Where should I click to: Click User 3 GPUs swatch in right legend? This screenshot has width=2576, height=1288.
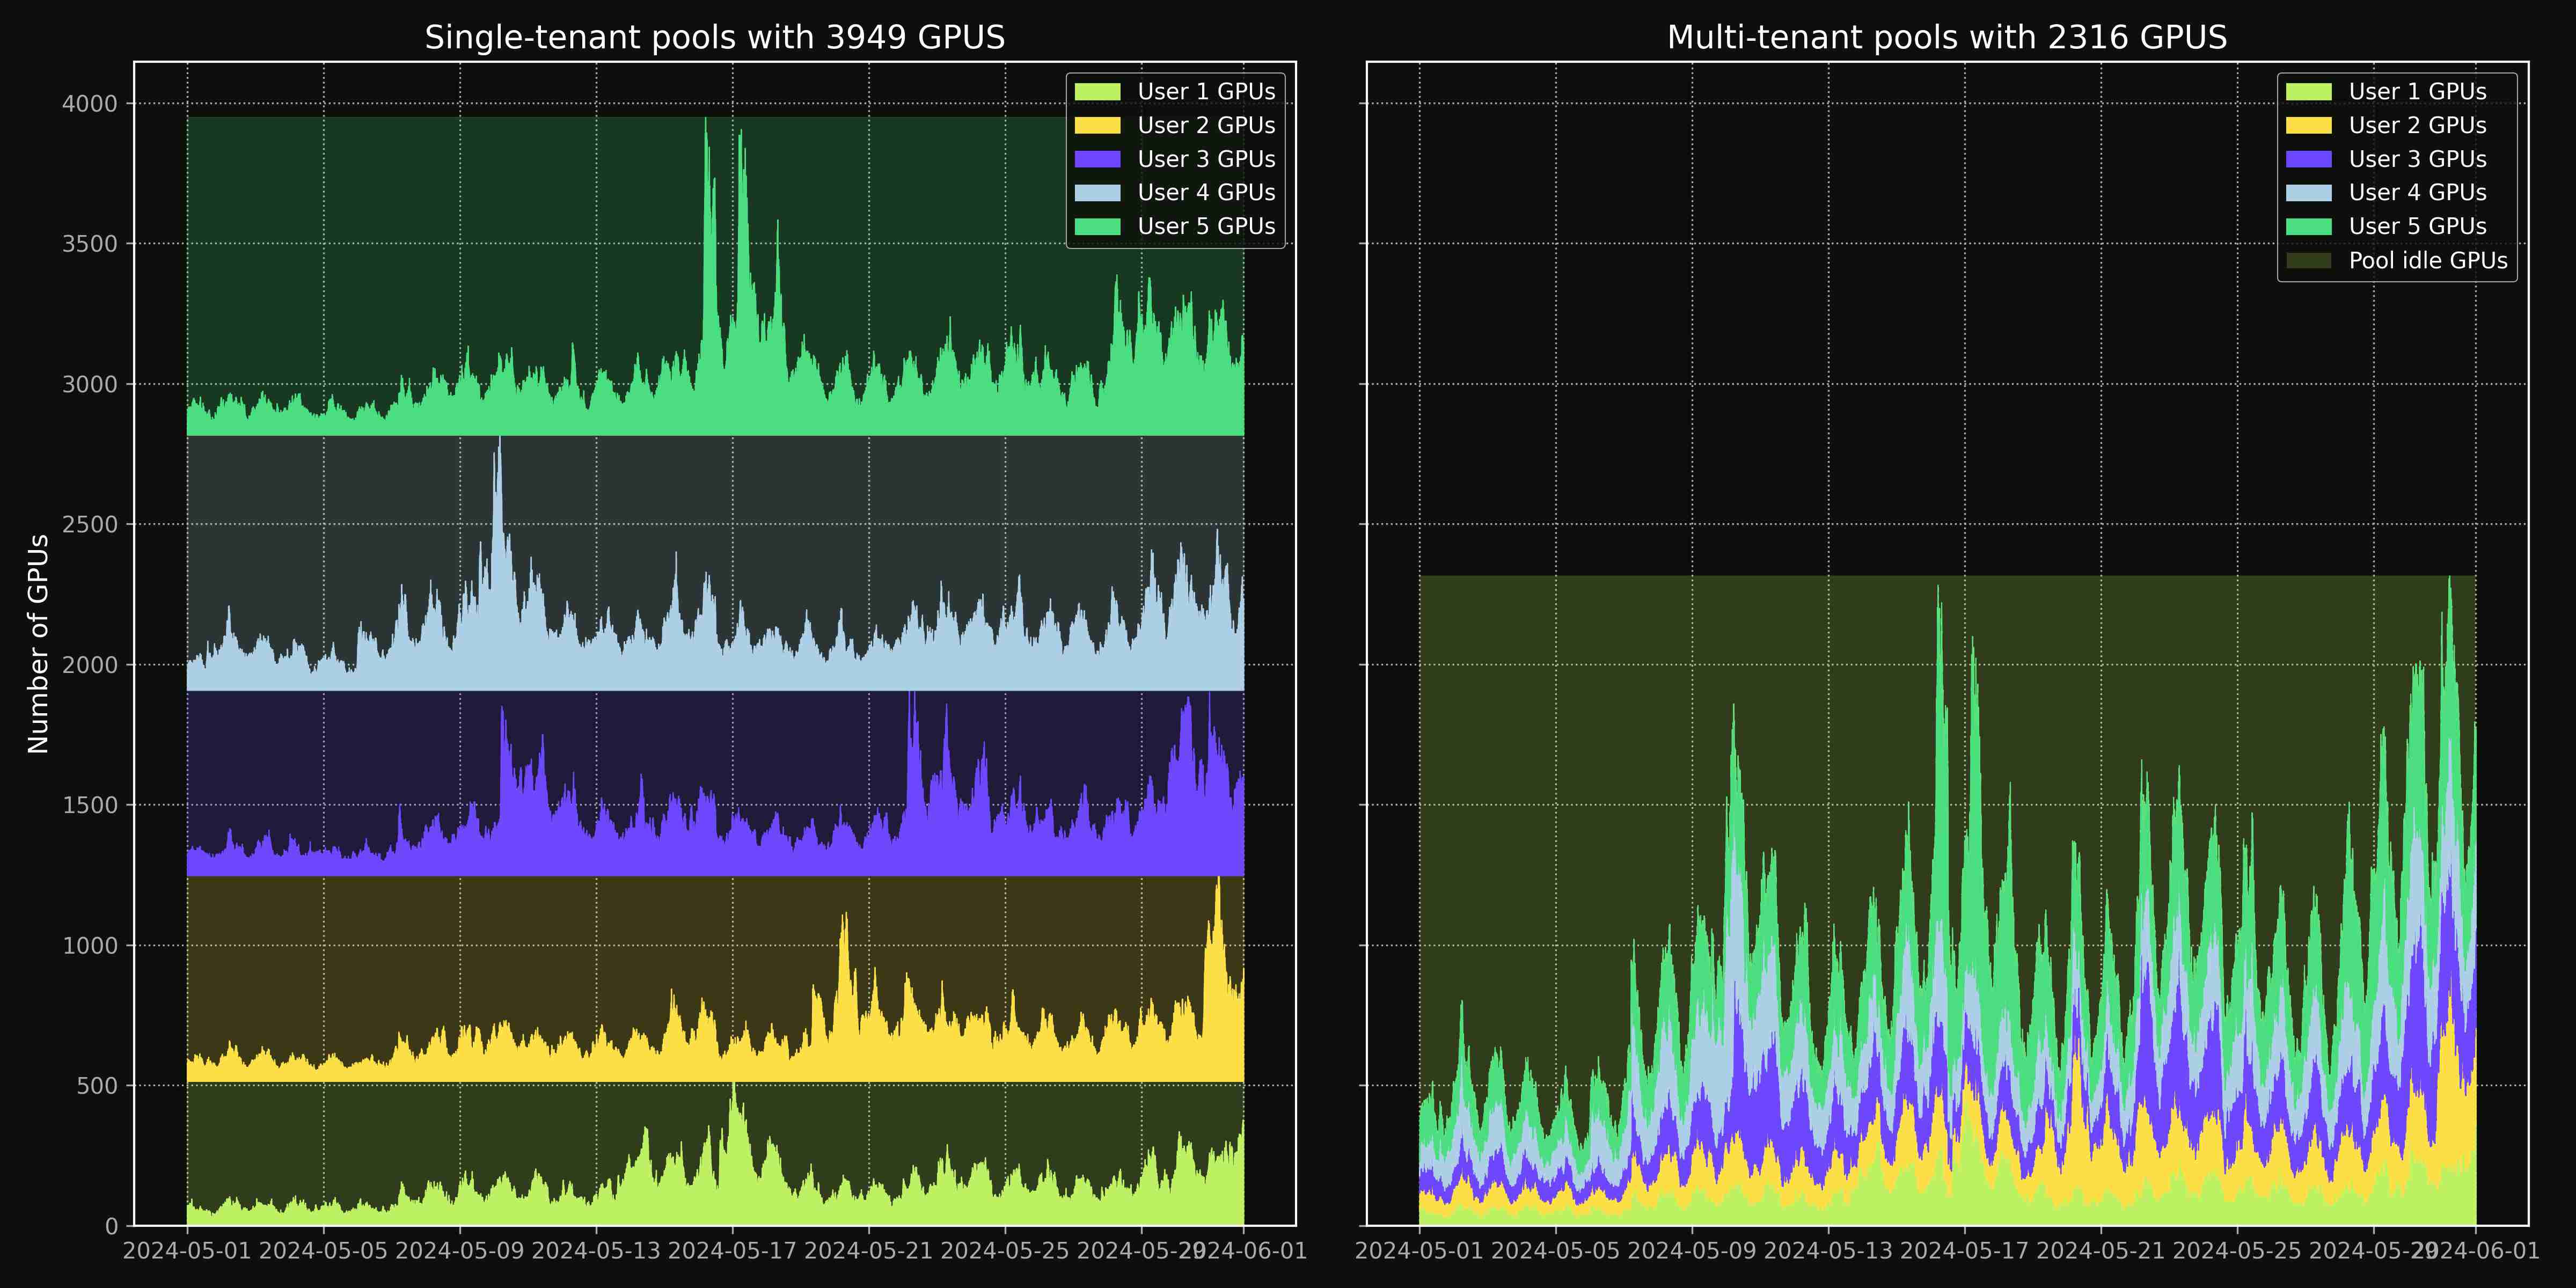point(2309,159)
